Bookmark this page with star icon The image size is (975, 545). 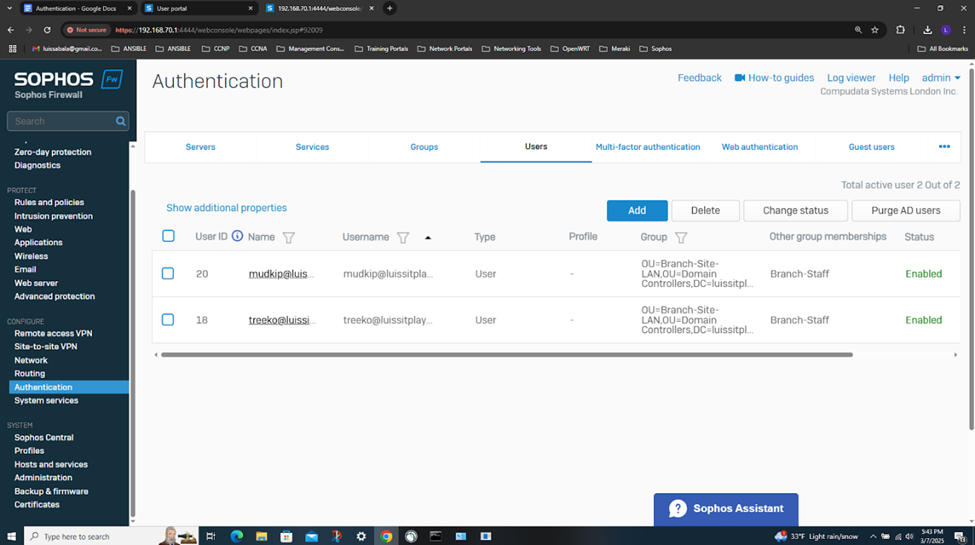875,30
